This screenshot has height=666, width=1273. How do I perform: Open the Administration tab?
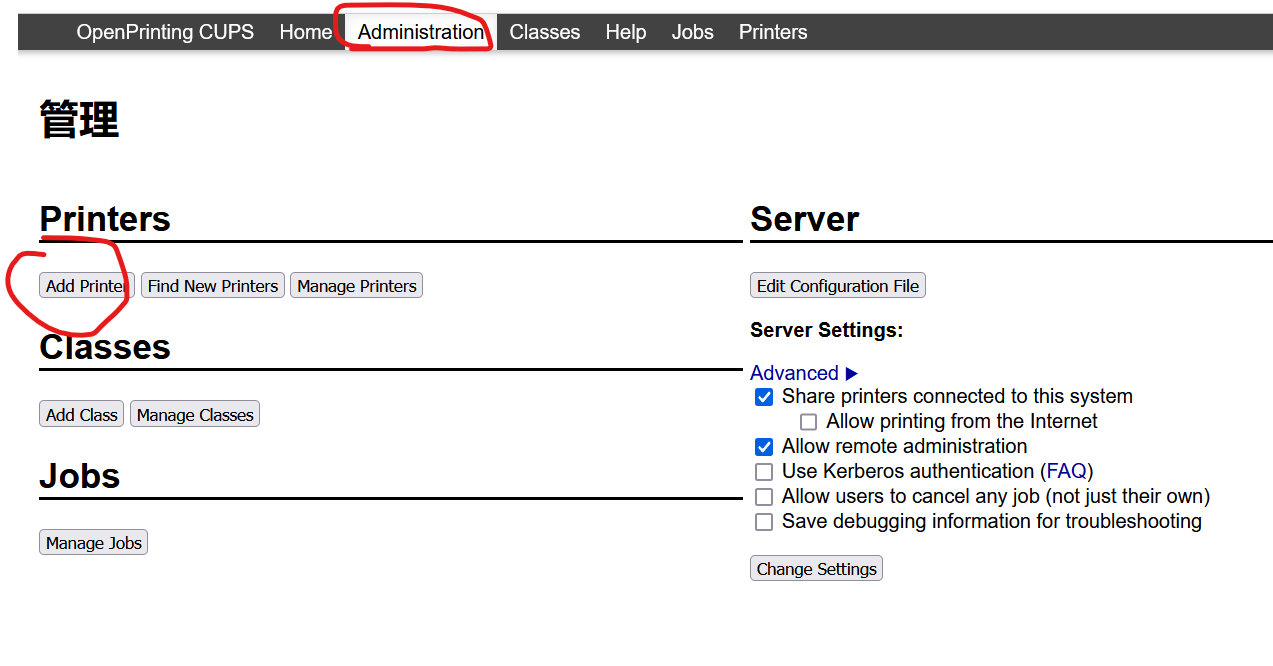coord(420,32)
